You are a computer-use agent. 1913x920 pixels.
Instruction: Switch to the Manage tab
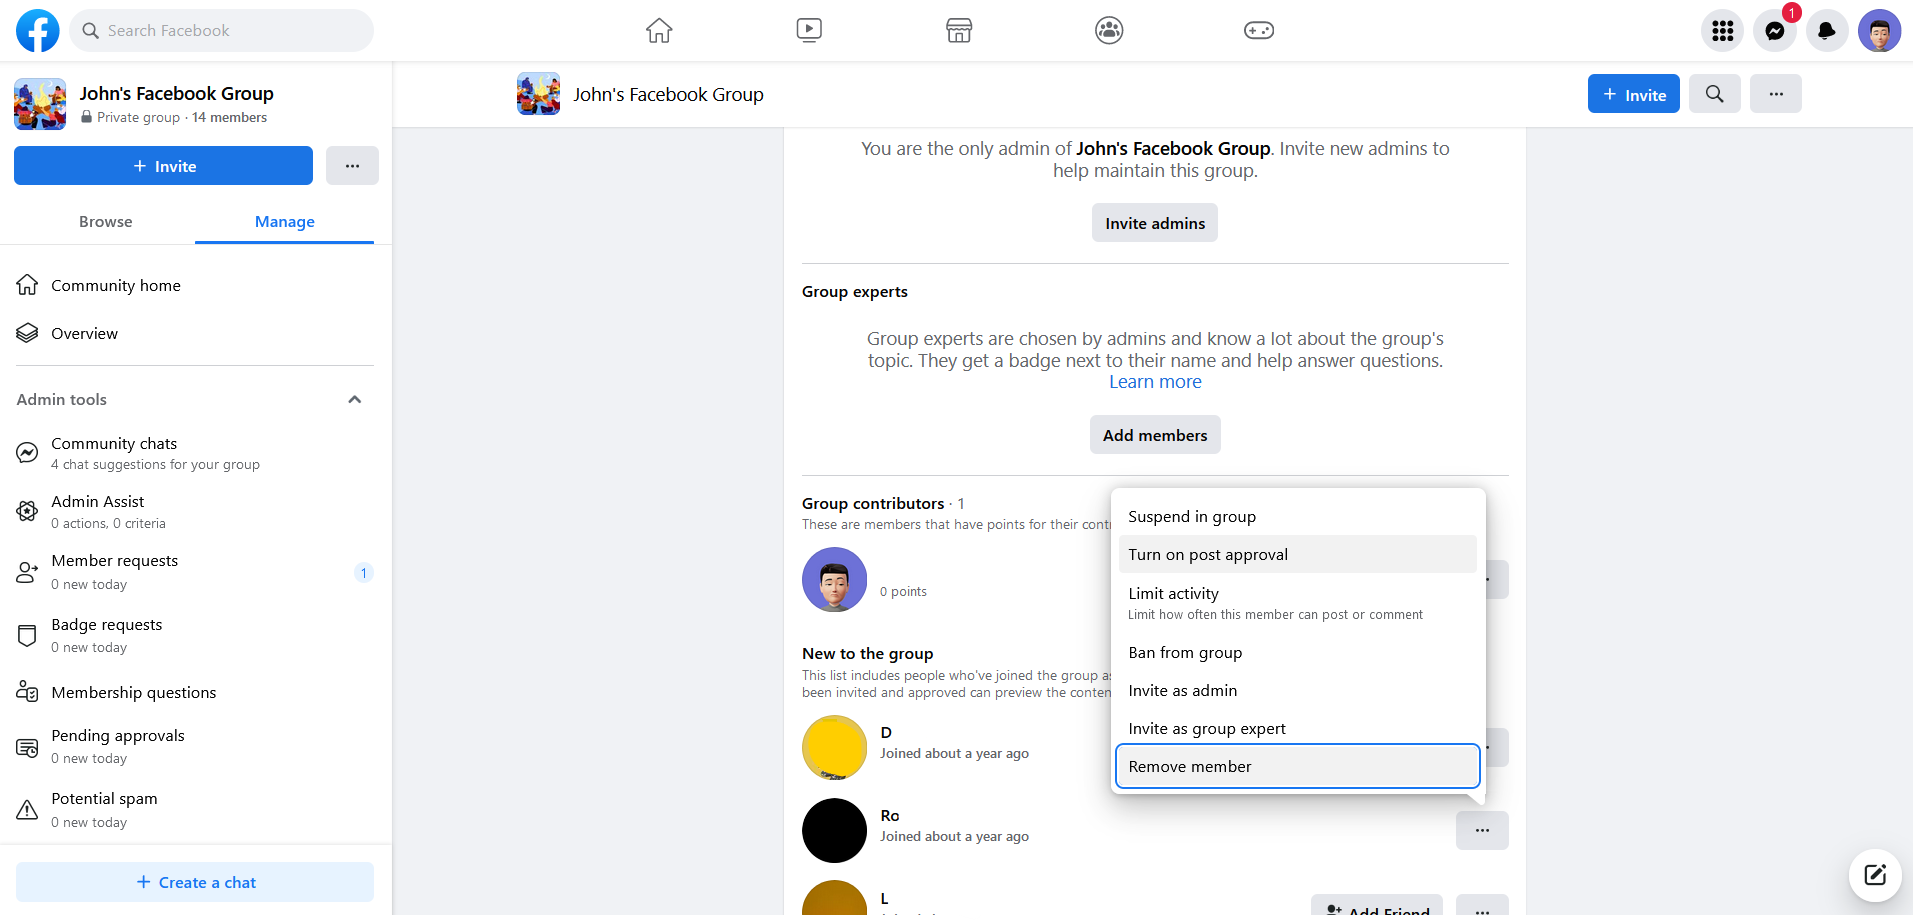tap(285, 221)
